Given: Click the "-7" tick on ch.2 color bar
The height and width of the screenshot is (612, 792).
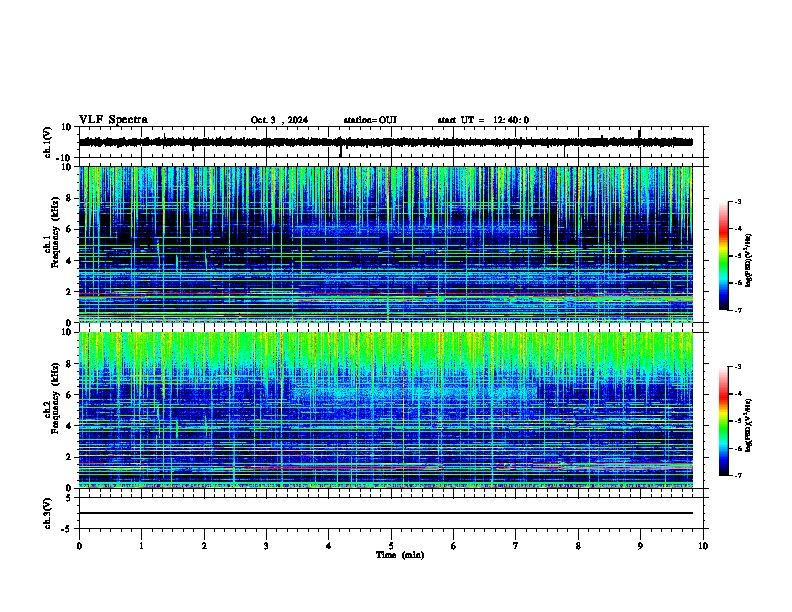Looking at the screenshot, I should tap(737, 475).
